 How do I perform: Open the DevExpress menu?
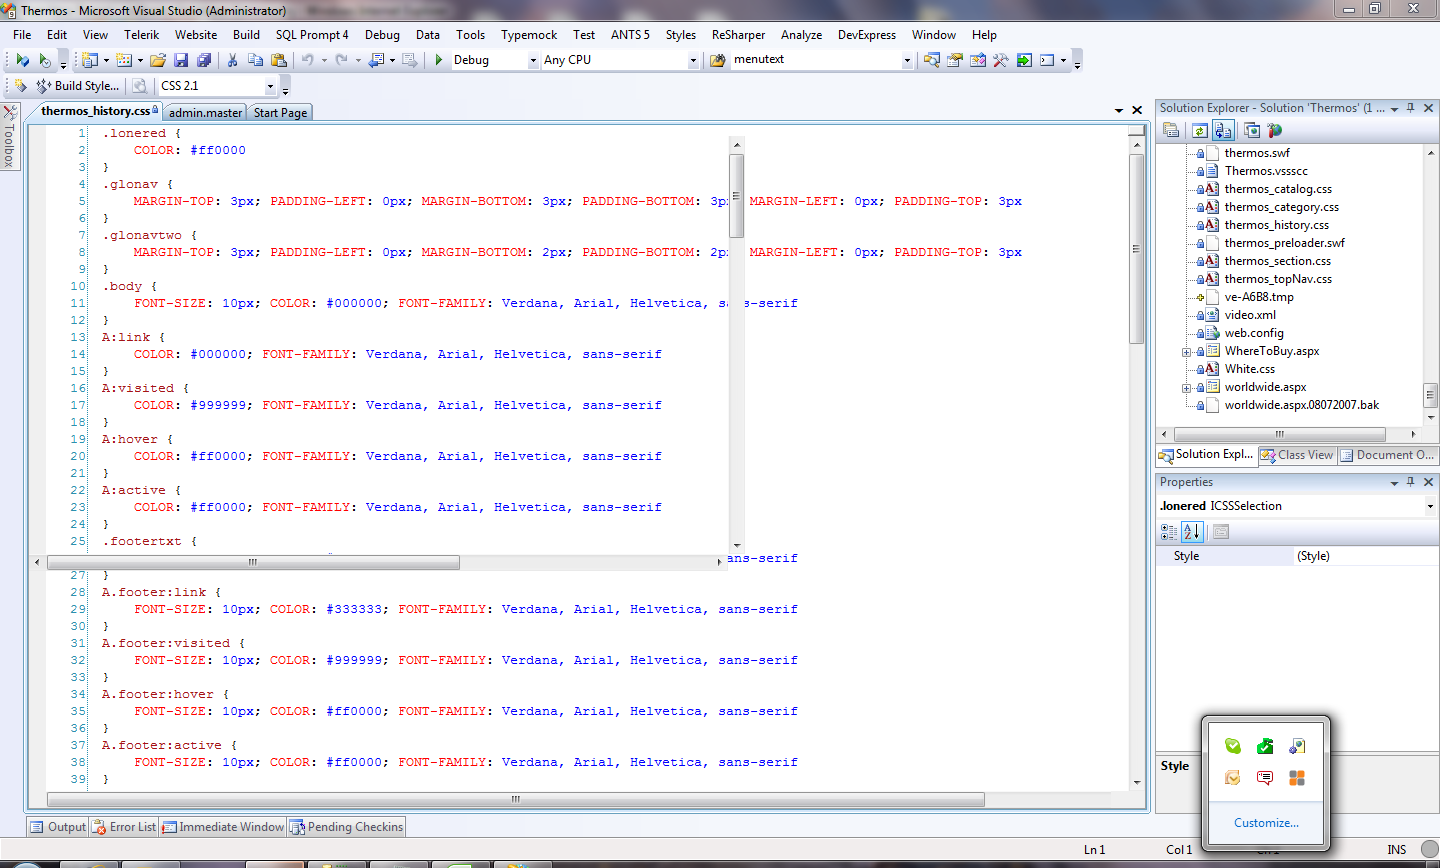tap(867, 35)
